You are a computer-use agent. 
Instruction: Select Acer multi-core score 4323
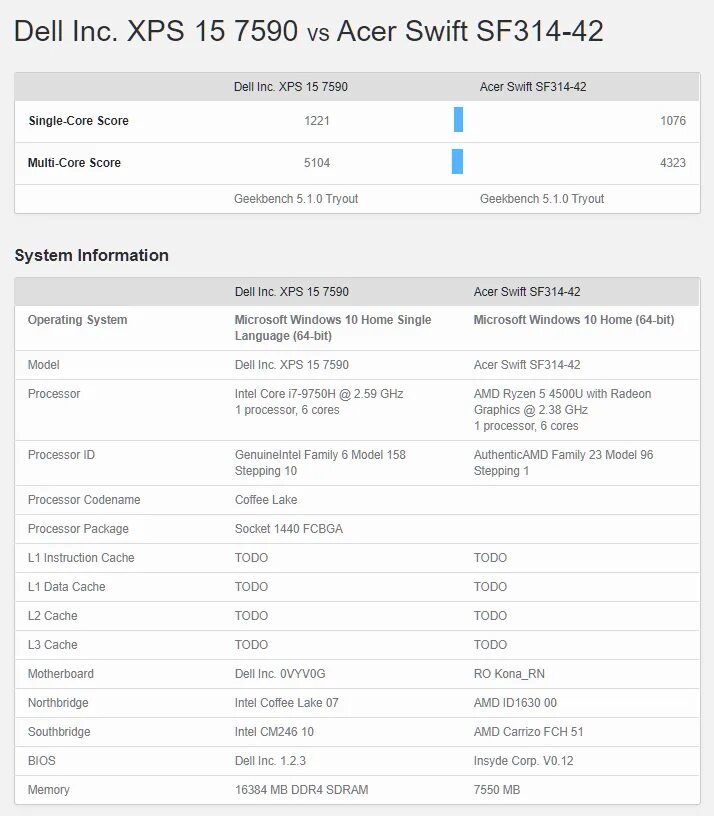coord(672,163)
